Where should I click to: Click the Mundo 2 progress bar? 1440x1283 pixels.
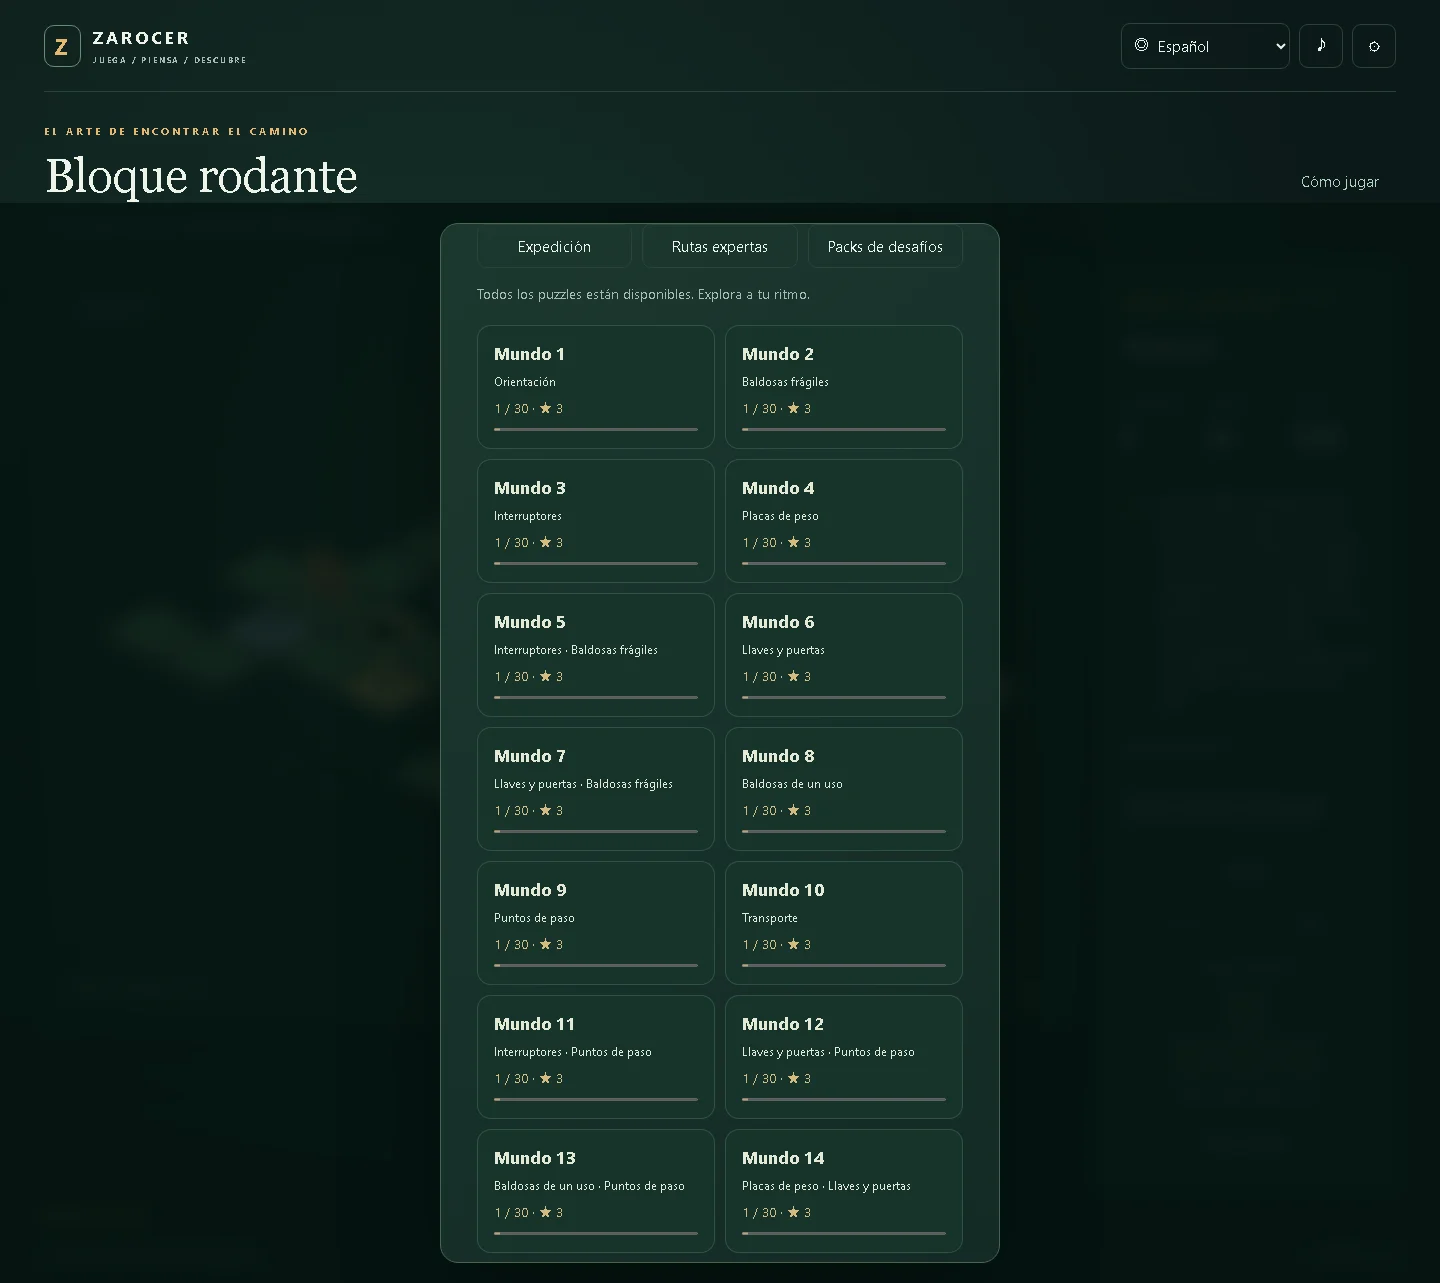[844, 429]
